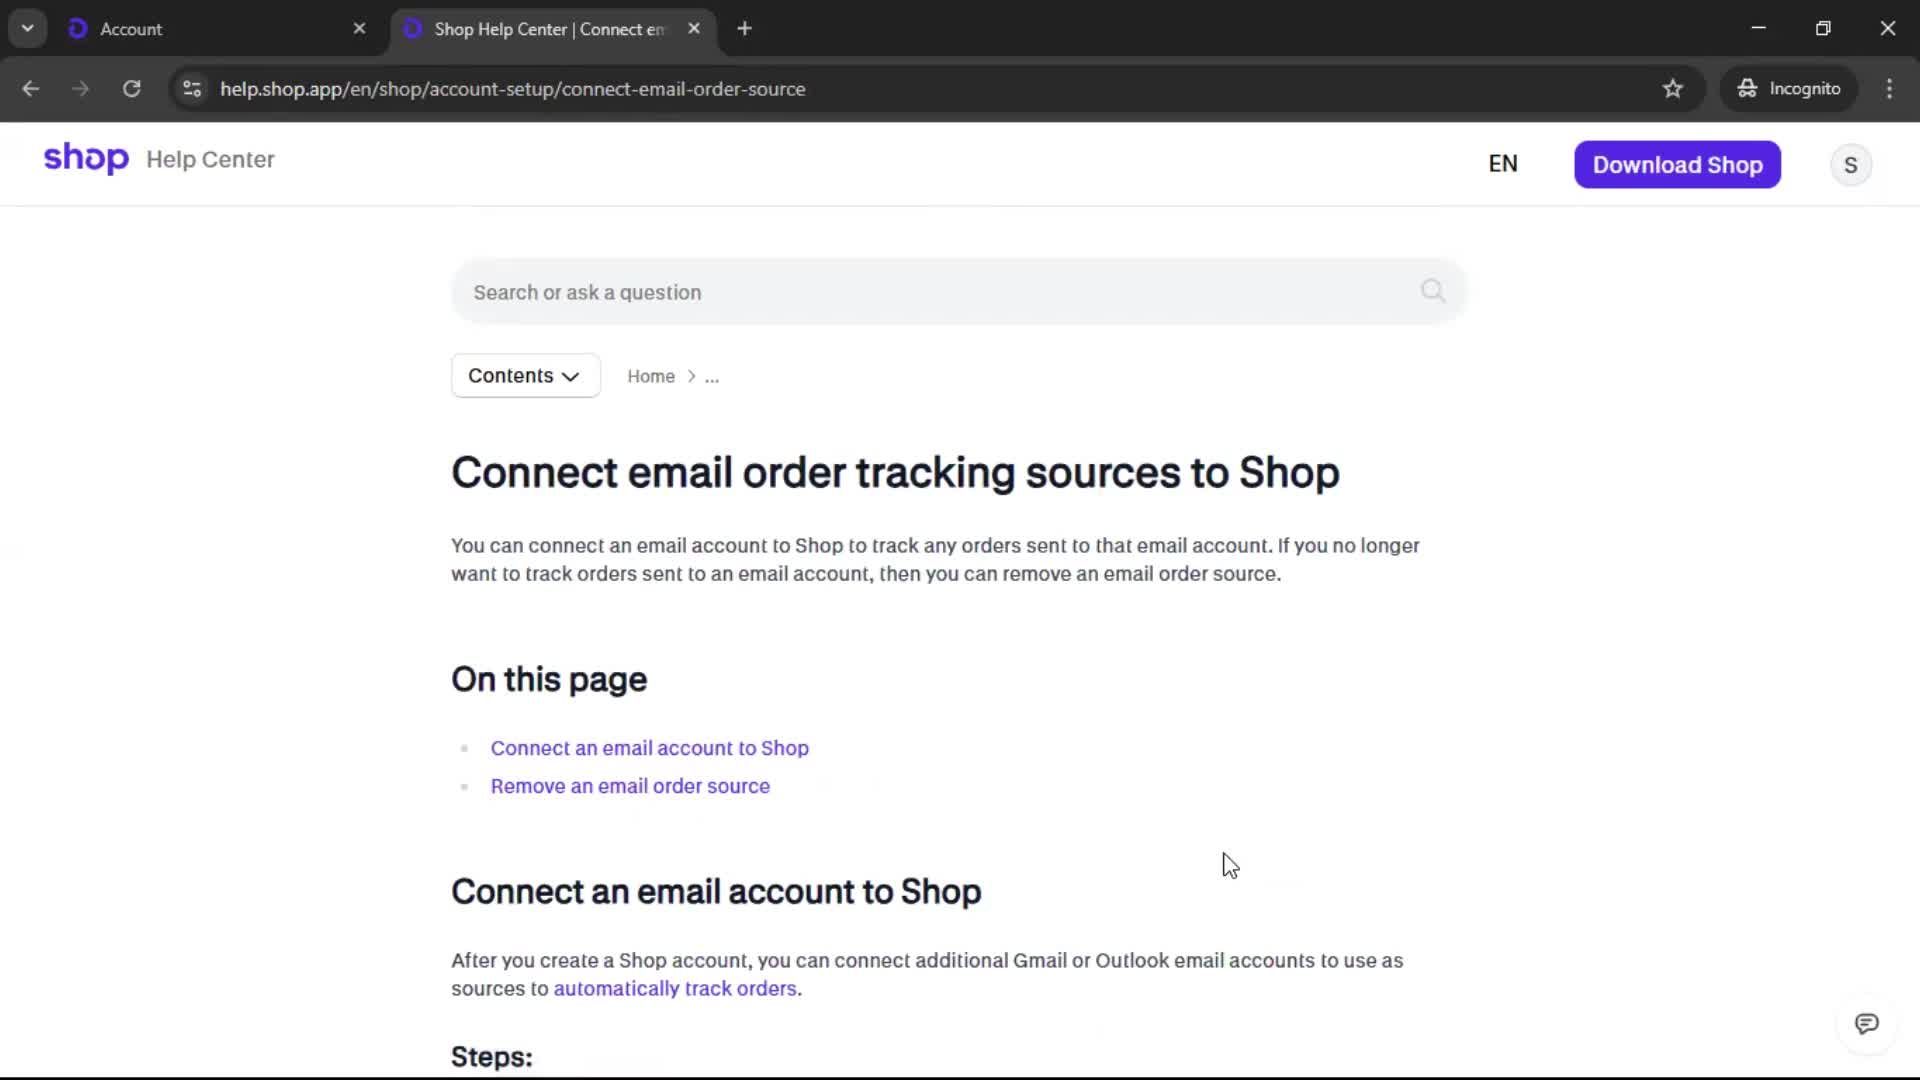Select the Shop Help Center tab
The height and width of the screenshot is (1080, 1920).
548,29
